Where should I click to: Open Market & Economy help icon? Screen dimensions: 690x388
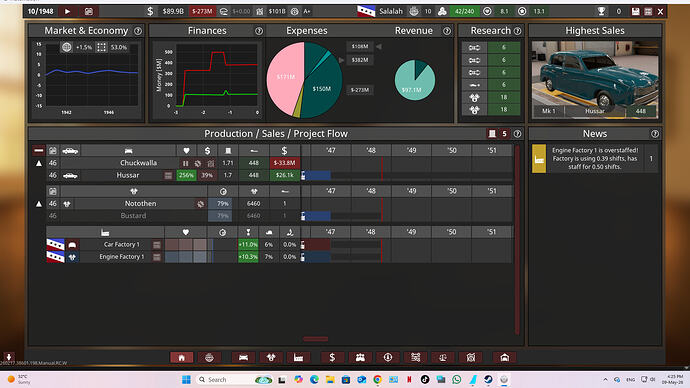pyautogui.click(x=138, y=31)
